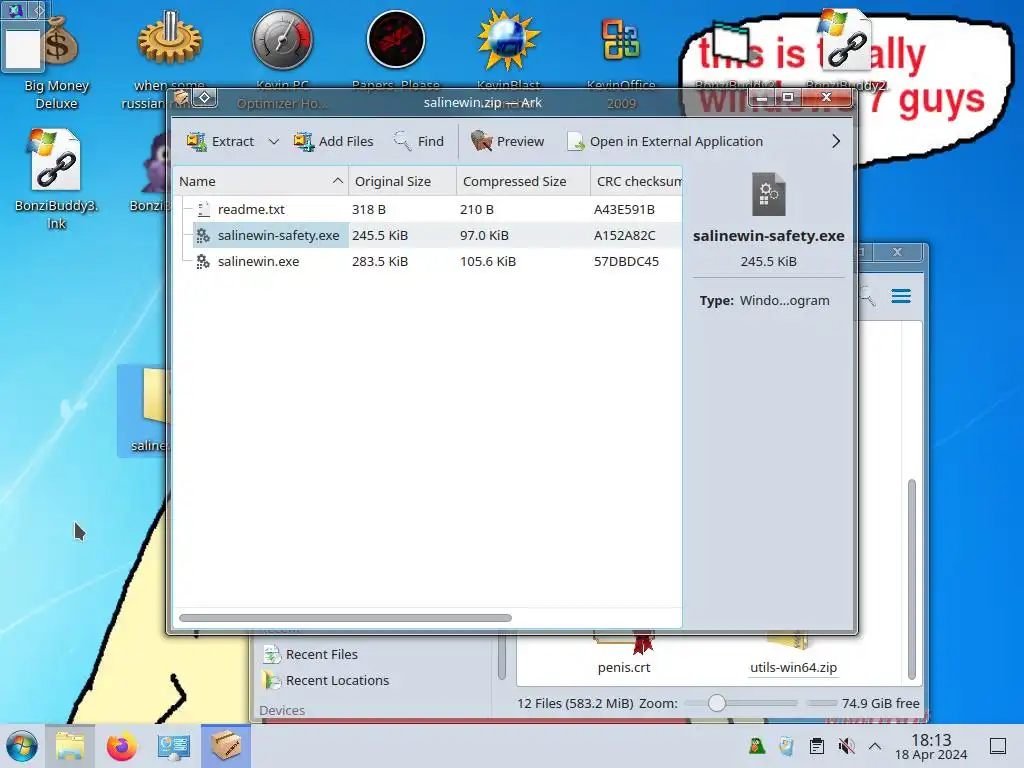
Task: Toggle the Ark keep-on-all-desktops pin button
Action: [204, 98]
